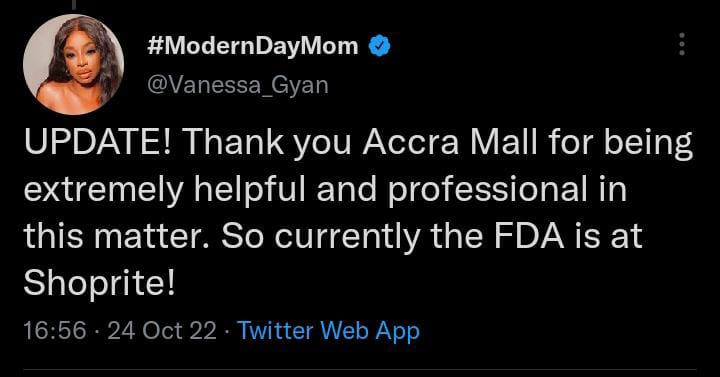Image resolution: width=720 pixels, height=377 pixels.
Task: Click the blue verified checkmark badge
Action: 379,46
